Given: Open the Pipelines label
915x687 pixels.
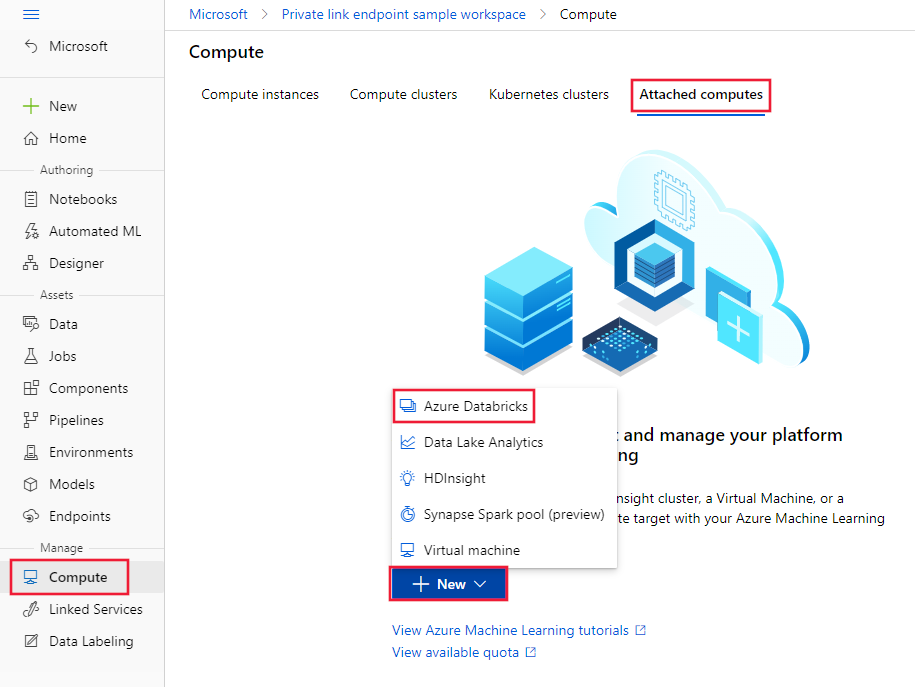Looking at the screenshot, I should [x=76, y=420].
